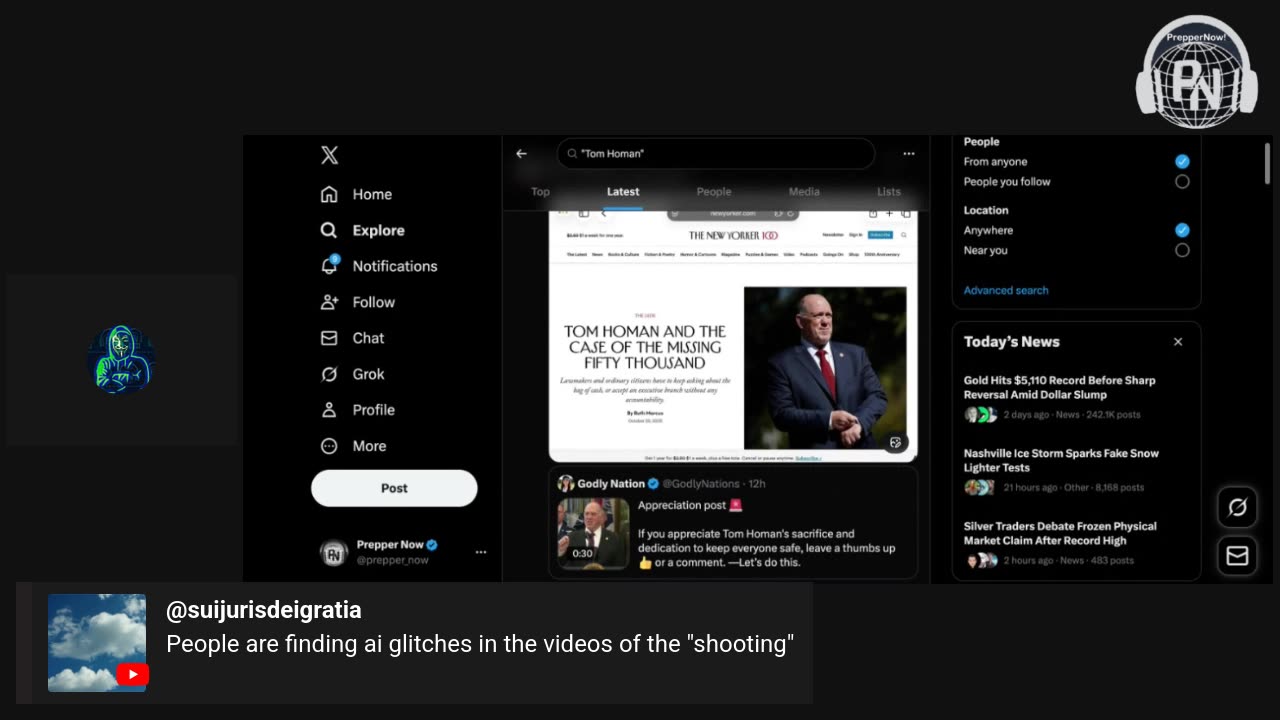The height and width of the screenshot is (720, 1280).
Task: Click the "Tom Homan" search field
Action: [716, 153]
